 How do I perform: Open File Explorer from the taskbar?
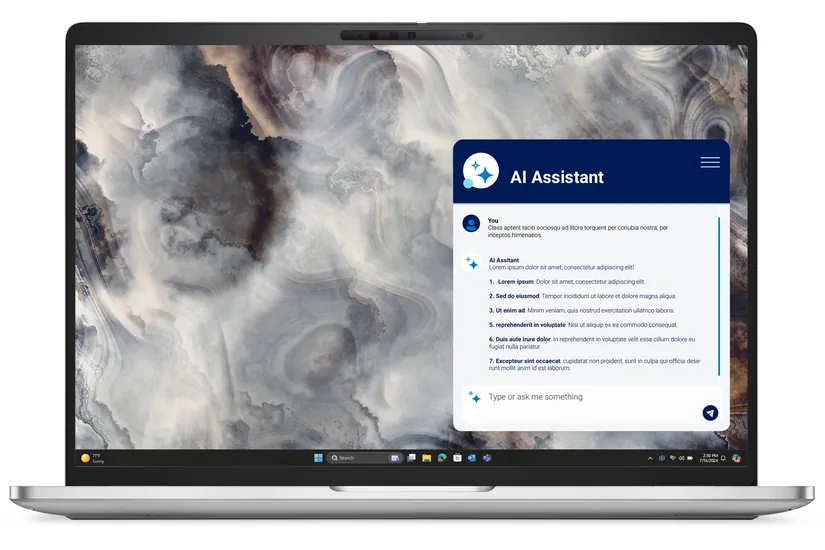[x=426, y=458]
